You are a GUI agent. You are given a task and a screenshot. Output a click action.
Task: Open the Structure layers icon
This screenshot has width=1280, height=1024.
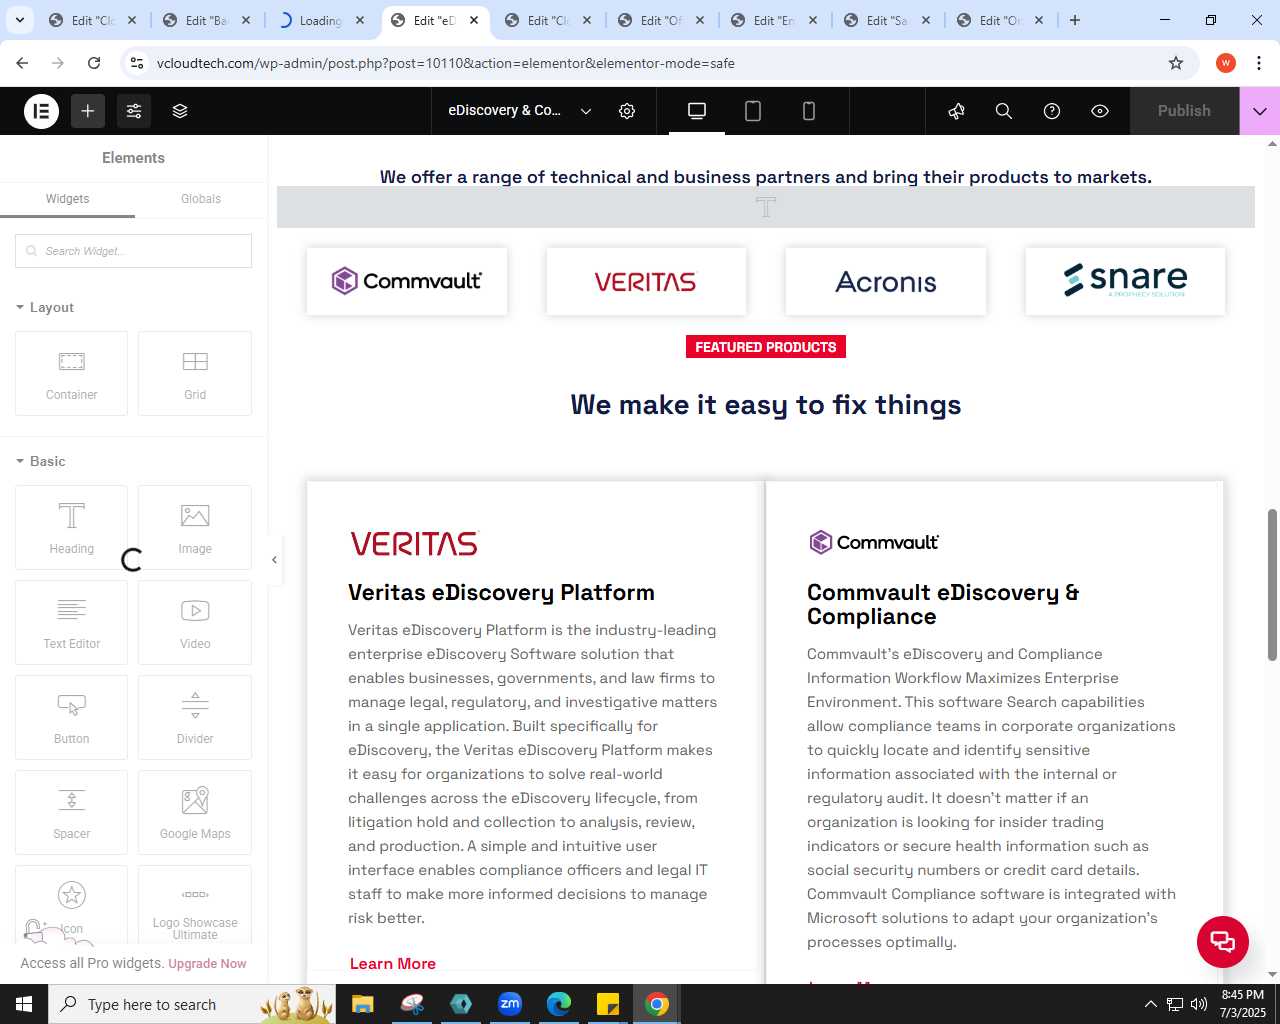tap(180, 111)
